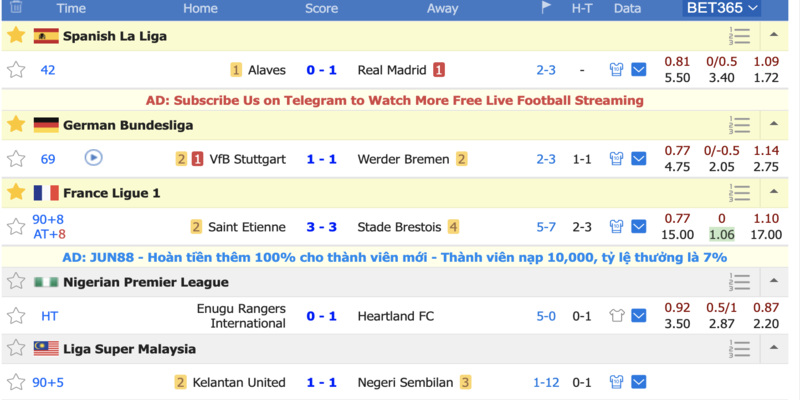Open the Telegram subscription ad link
The width and height of the screenshot is (800, 400).
395,100
